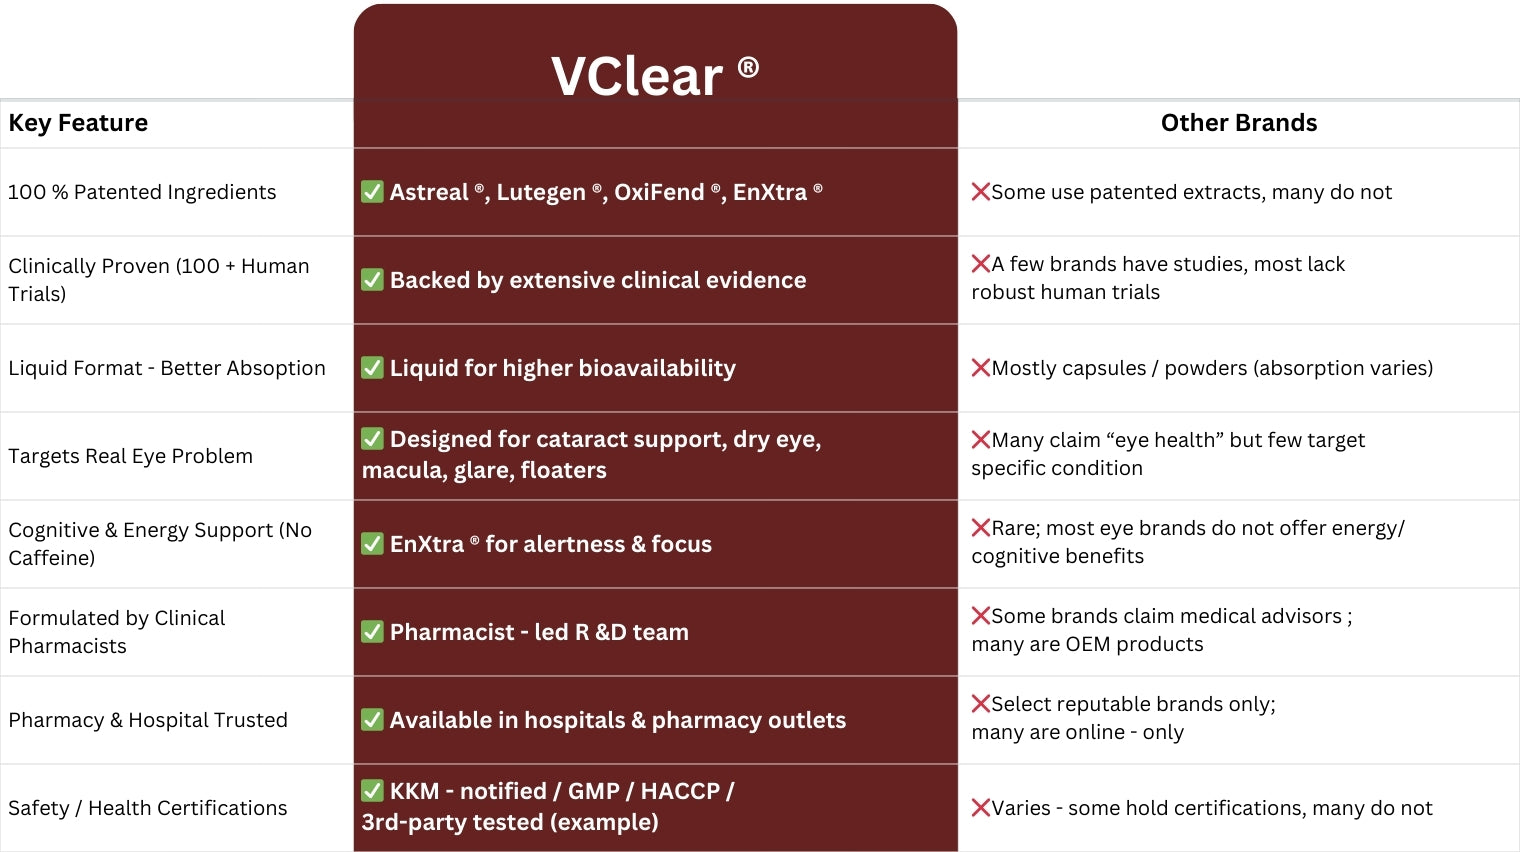Click the checkbox next to Pharmacist-led R&D team
This screenshot has width=1520, height=852.
click(x=372, y=632)
